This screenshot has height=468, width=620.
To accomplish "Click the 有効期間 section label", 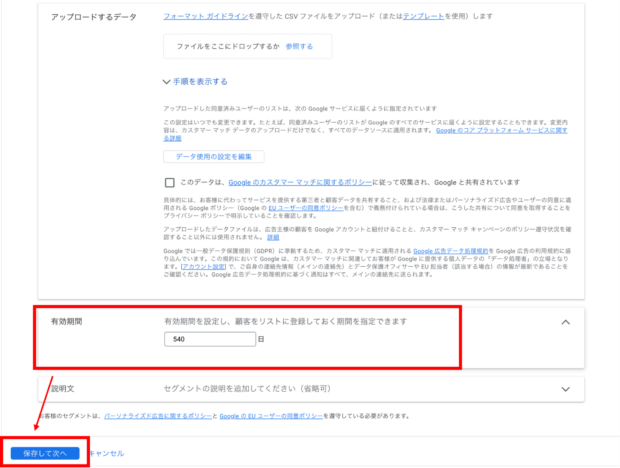I will pos(66,321).
